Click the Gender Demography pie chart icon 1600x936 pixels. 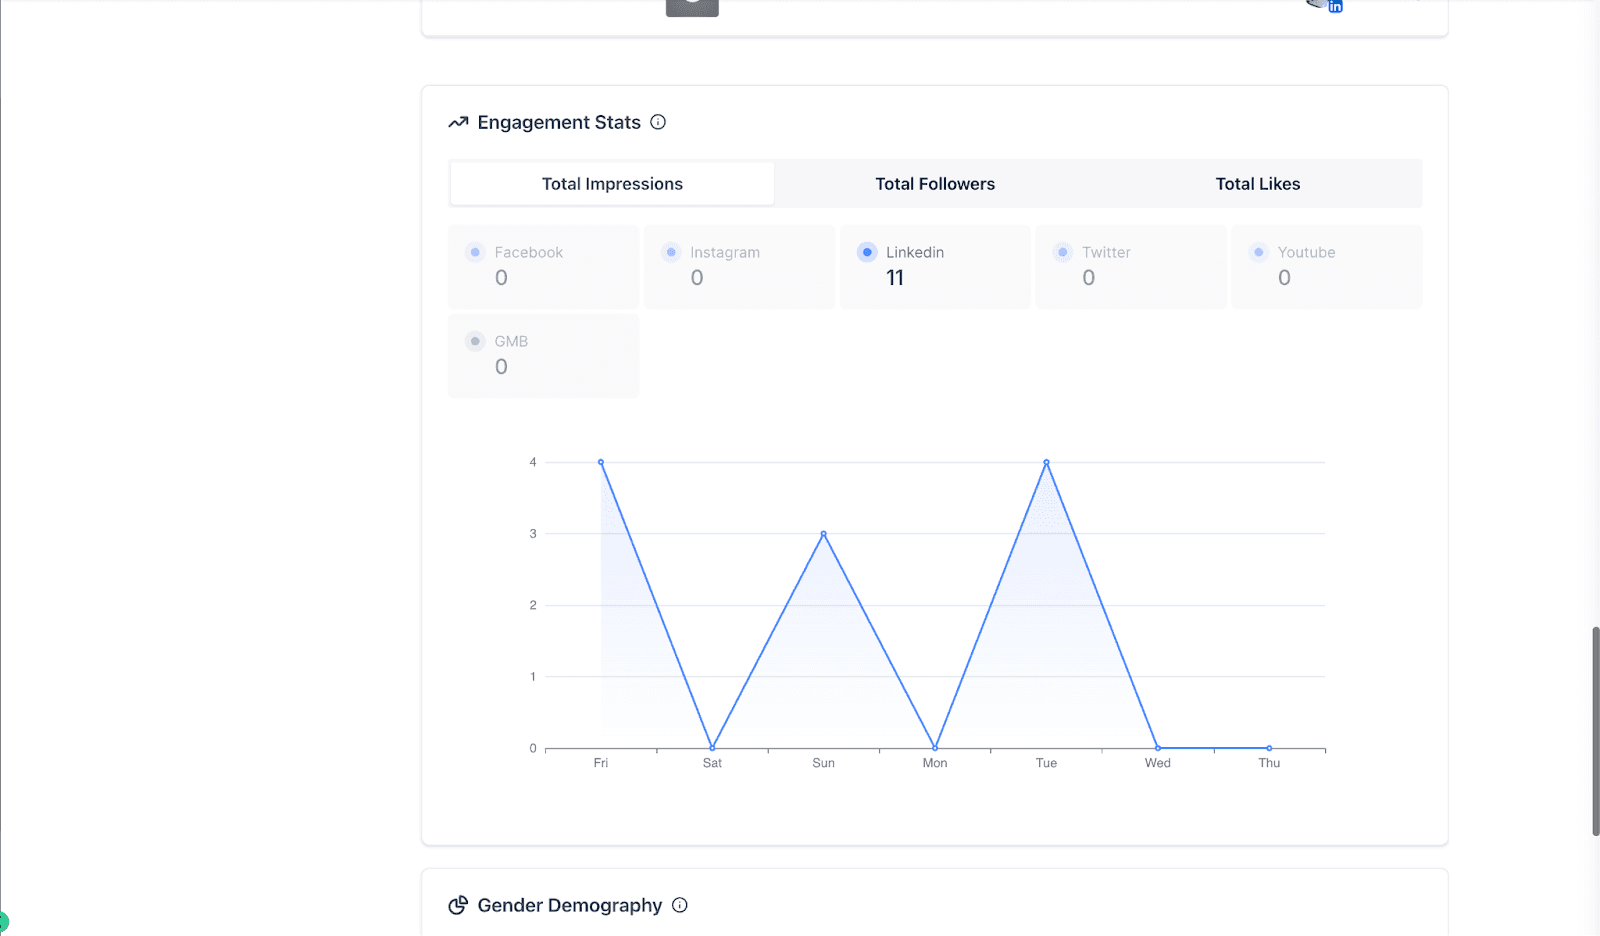[x=458, y=905]
